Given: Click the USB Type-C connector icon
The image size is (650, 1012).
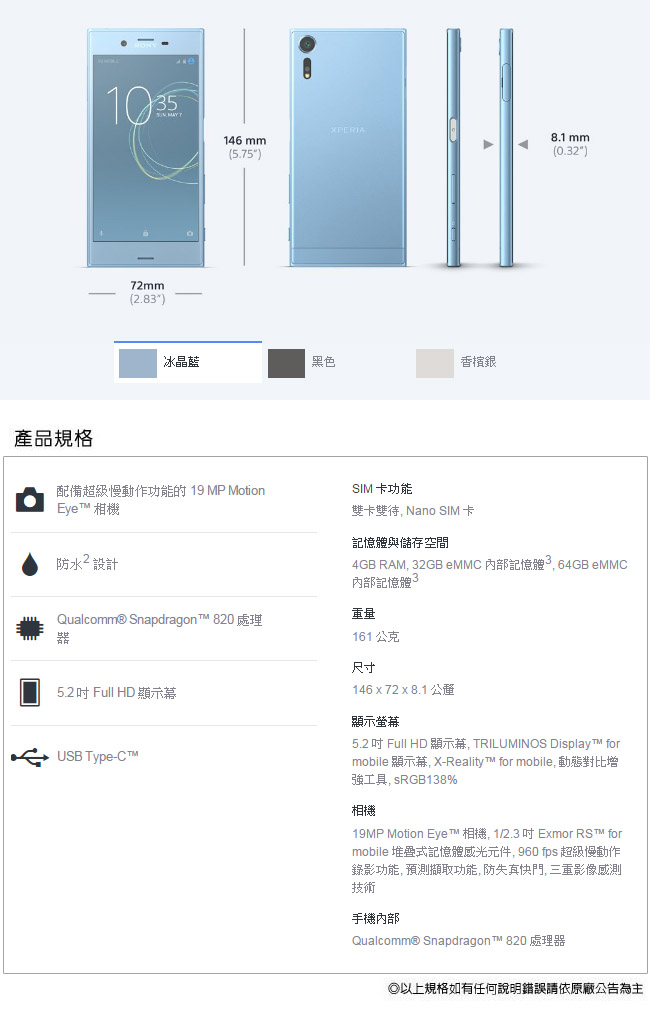Looking at the screenshot, I should click(30, 756).
